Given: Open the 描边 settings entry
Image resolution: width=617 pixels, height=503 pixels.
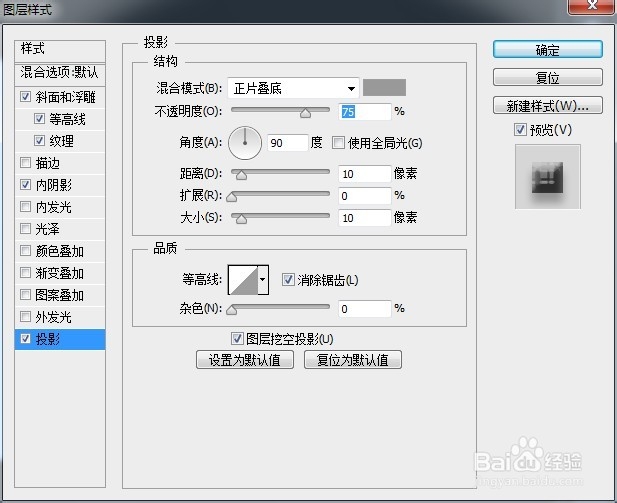Looking at the screenshot, I should tap(48, 163).
